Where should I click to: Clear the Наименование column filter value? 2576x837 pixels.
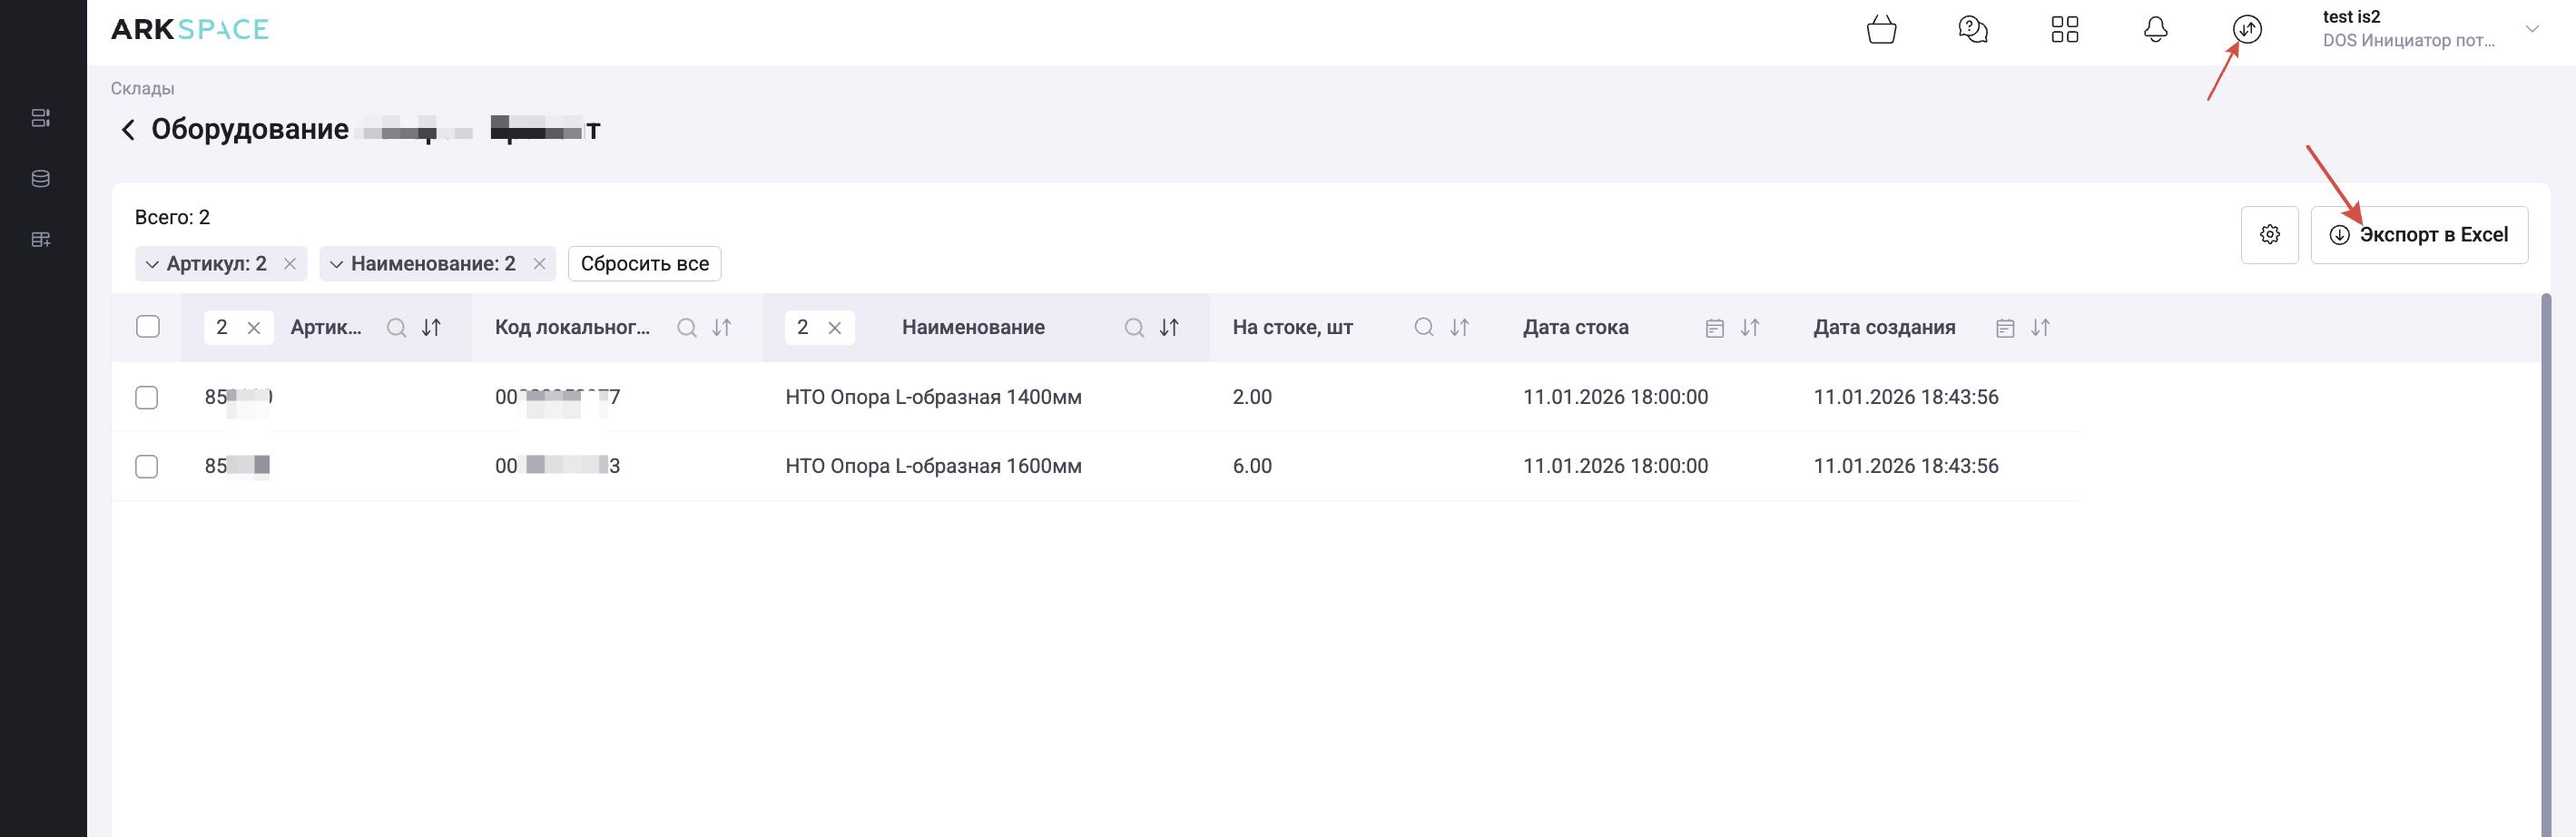click(835, 328)
